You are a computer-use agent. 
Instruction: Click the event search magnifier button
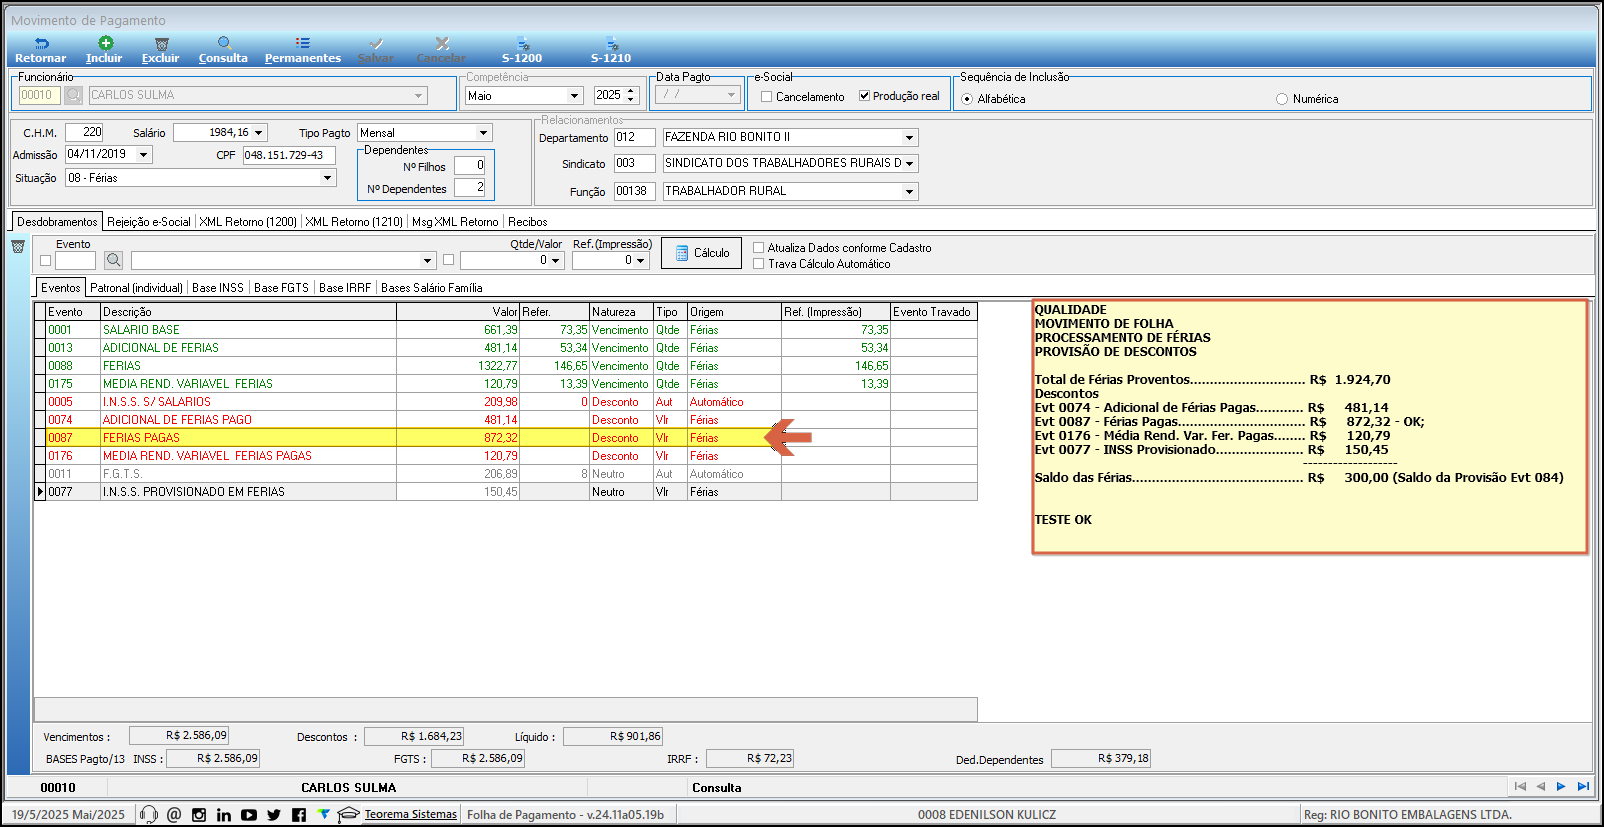pyautogui.click(x=114, y=260)
